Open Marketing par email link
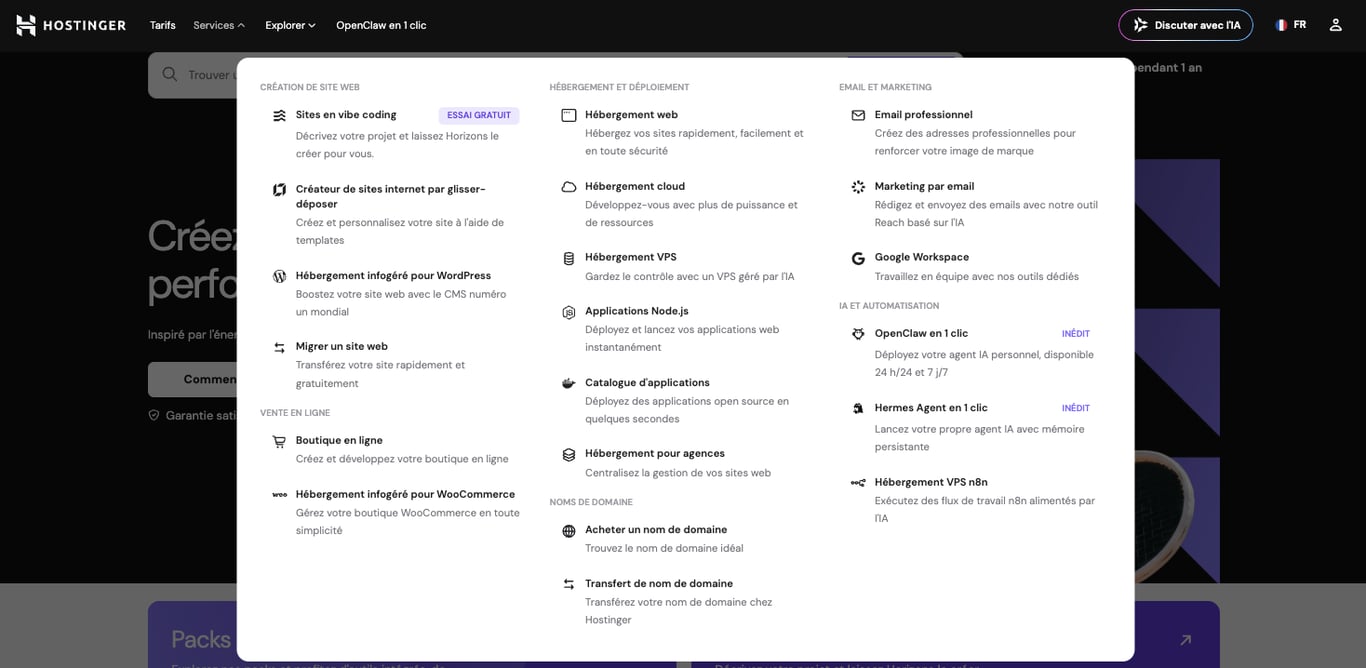The height and width of the screenshot is (668, 1366). [x=924, y=186]
